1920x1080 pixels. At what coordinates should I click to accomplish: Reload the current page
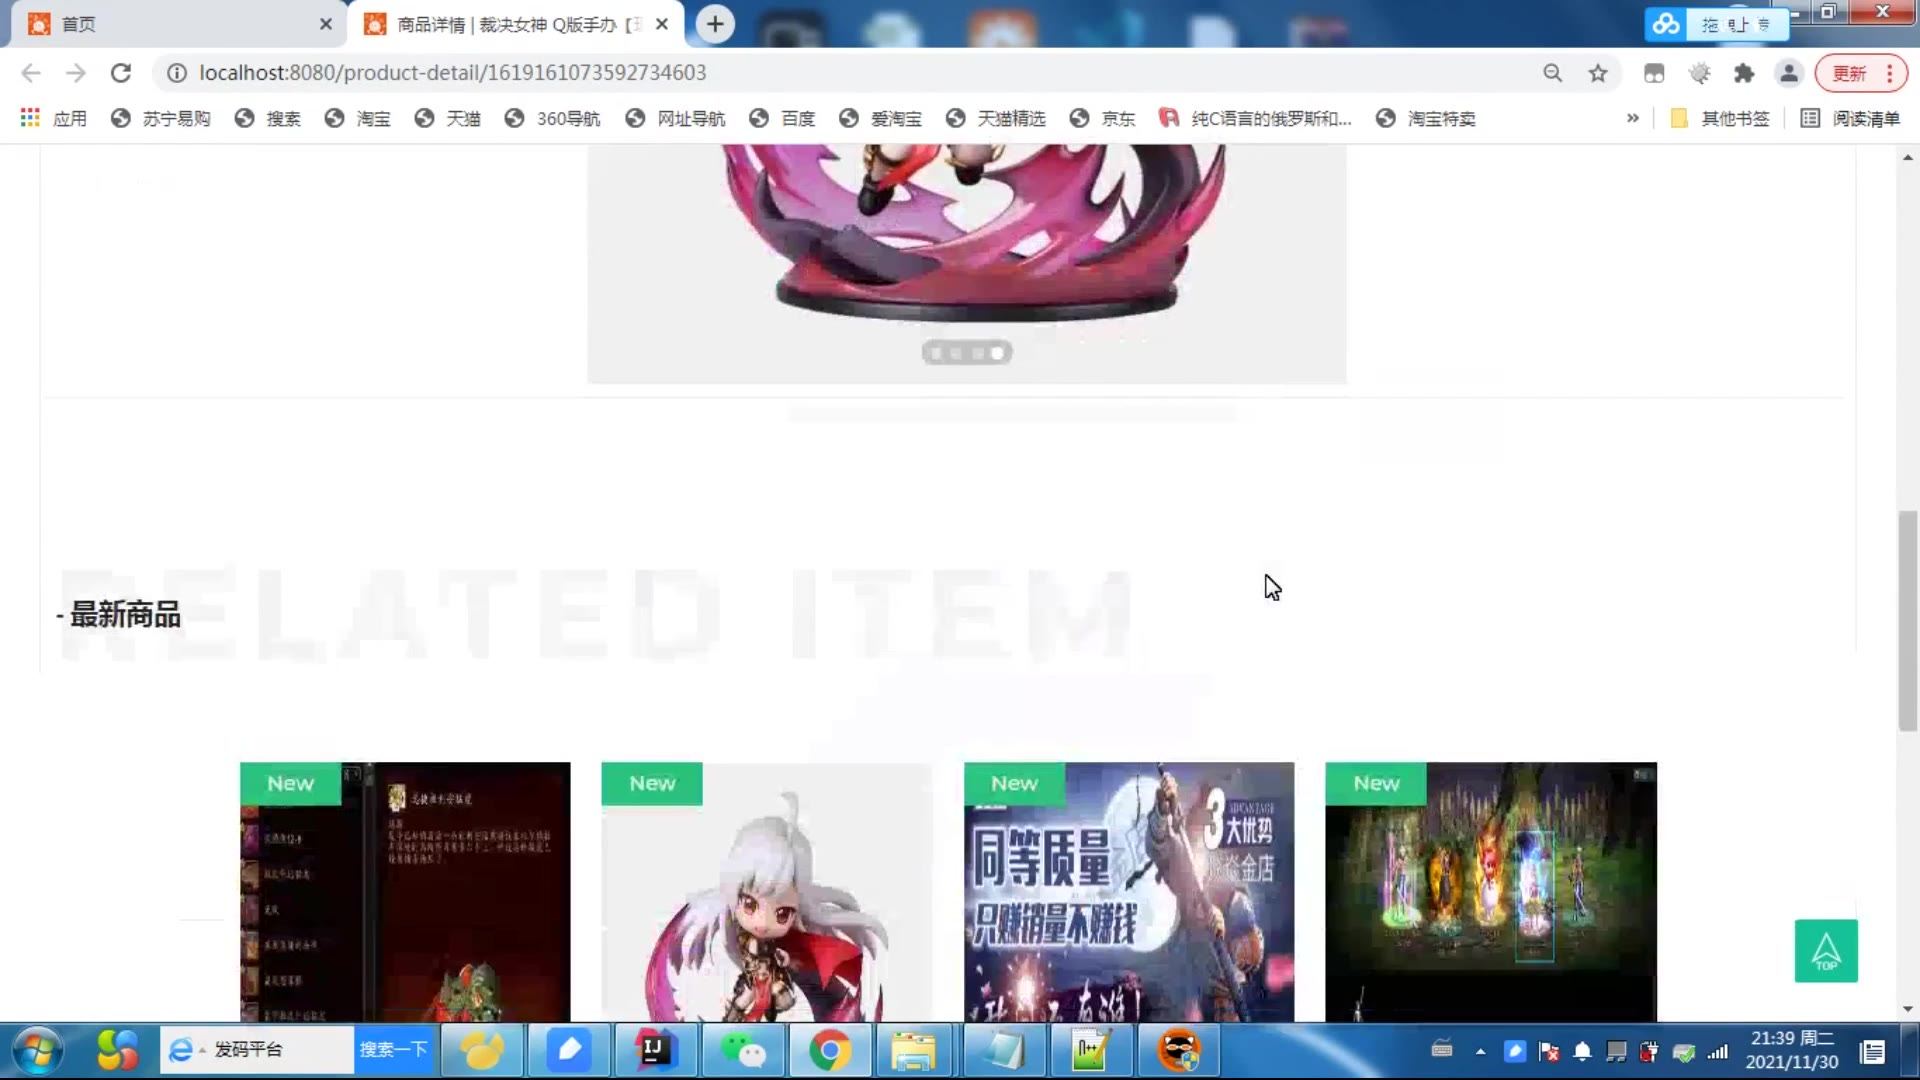[x=121, y=73]
